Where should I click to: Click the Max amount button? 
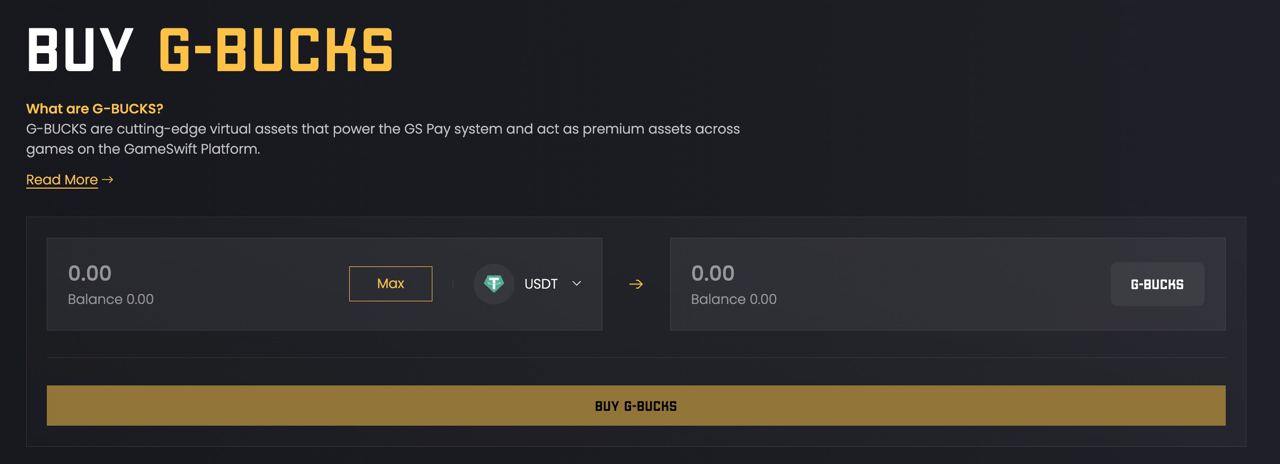[x=391, y=284]
